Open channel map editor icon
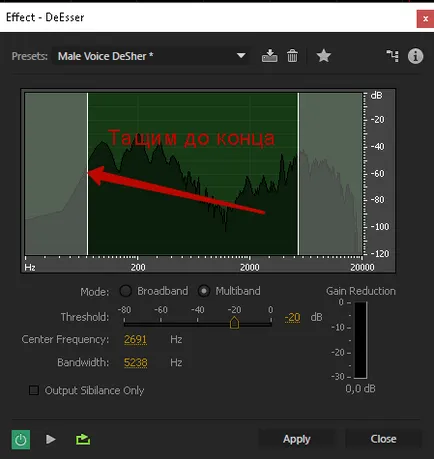The image size is (434, 459). (x=392, y=56)
